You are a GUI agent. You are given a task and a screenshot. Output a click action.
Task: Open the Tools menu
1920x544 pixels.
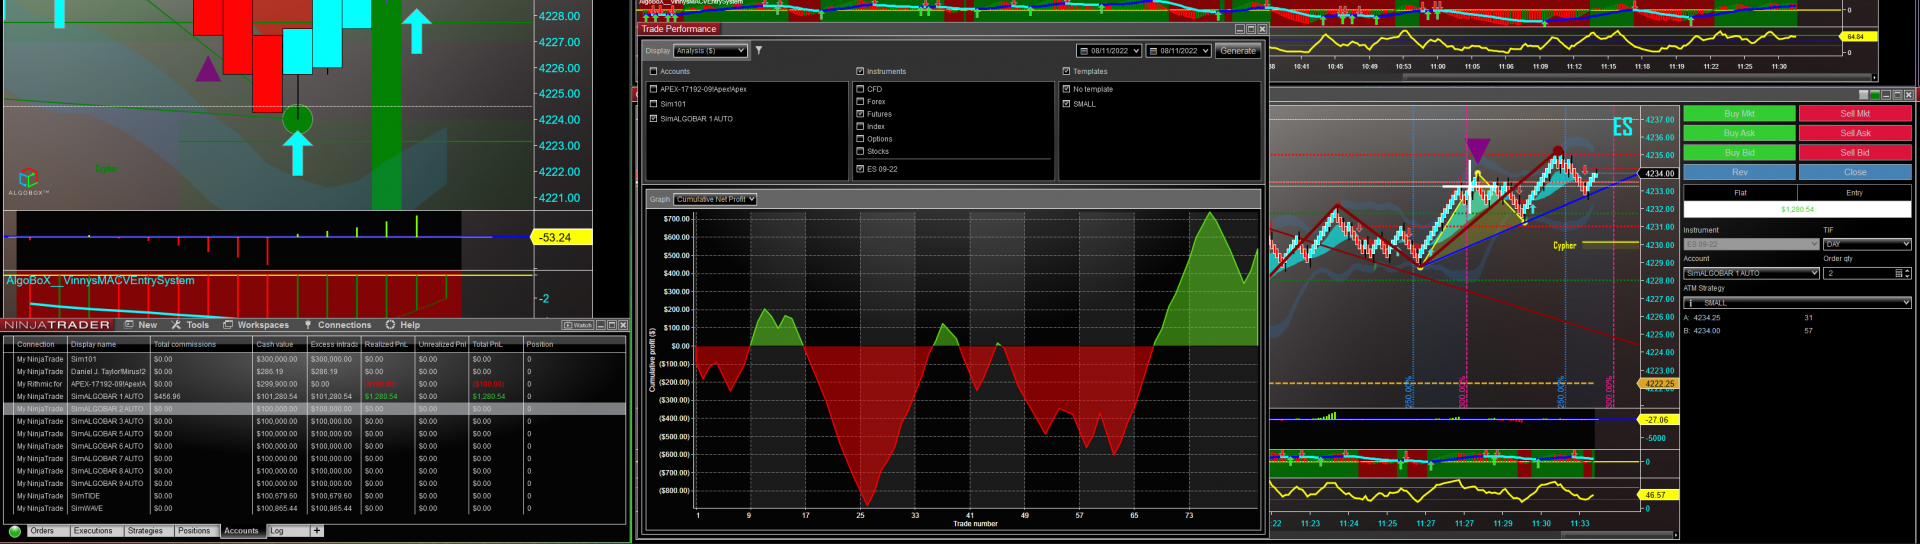(198, 325)
